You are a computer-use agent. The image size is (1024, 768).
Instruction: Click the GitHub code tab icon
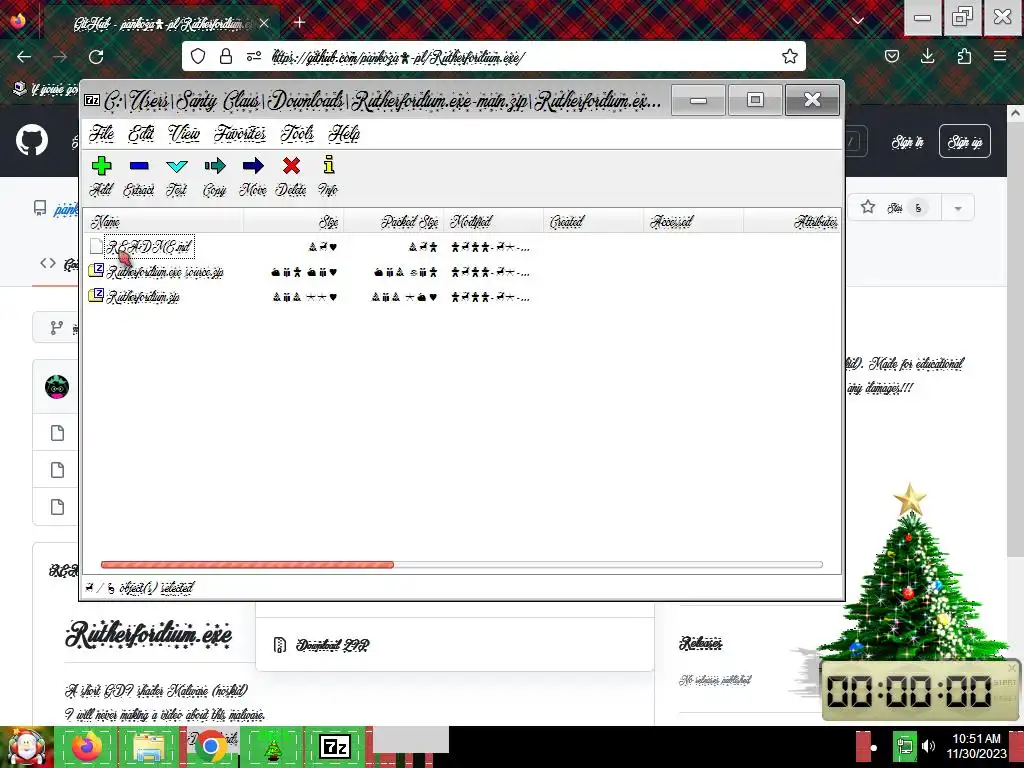pos(48,263)
